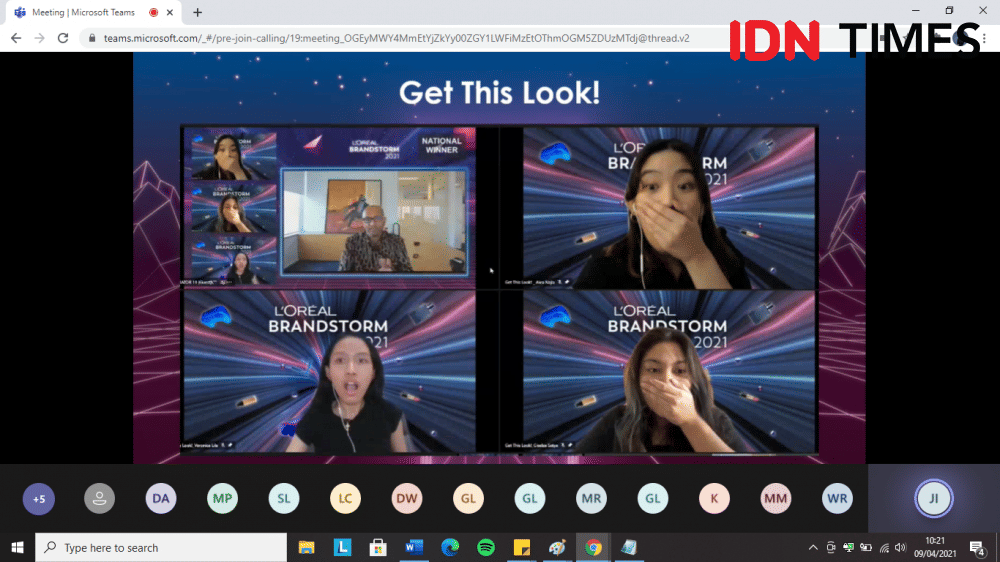Expand the +5 more participants bubble
This screenshot has width=1000, height=562.
tap(39, 498)
